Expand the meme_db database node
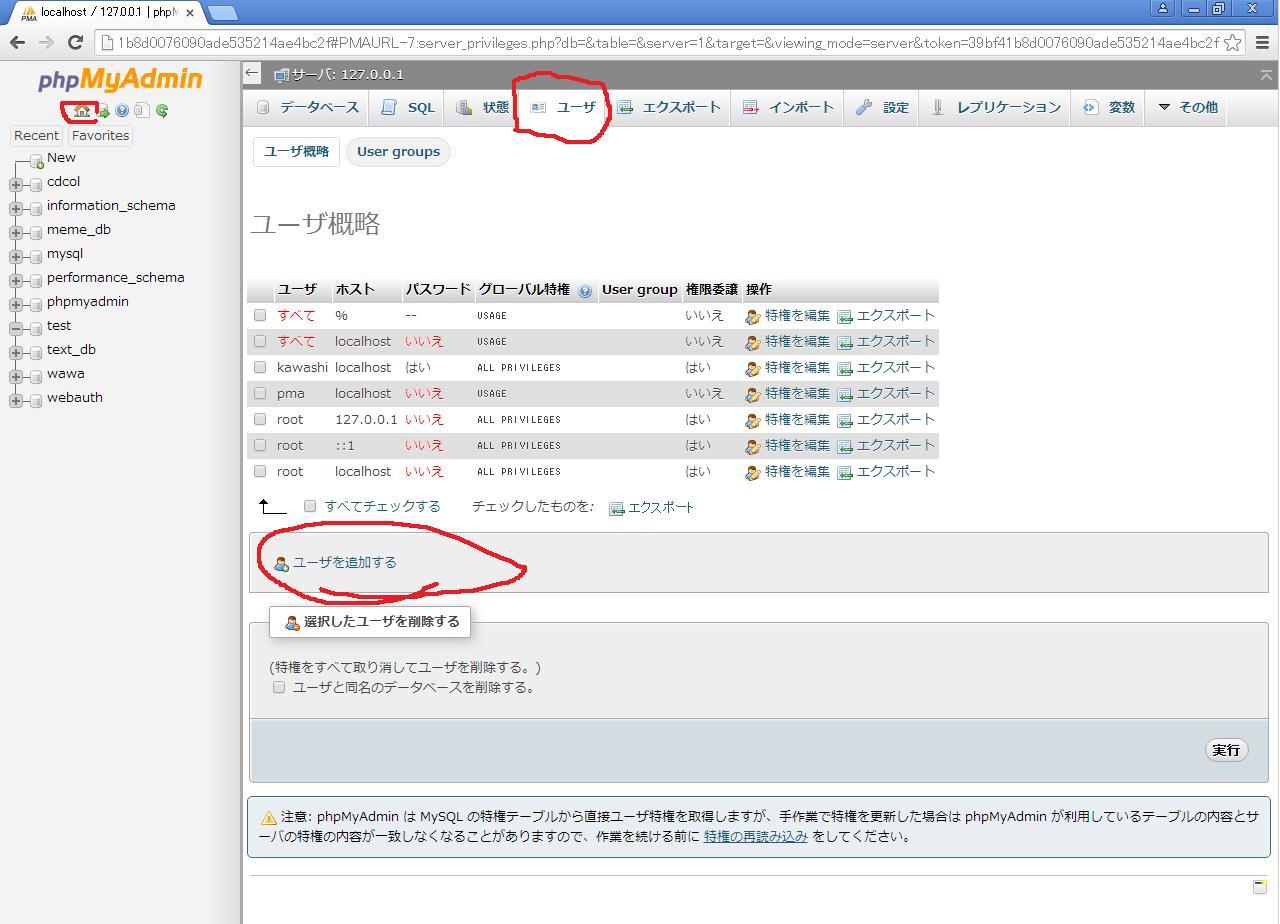1280x924 pixels. click(16, 232)
